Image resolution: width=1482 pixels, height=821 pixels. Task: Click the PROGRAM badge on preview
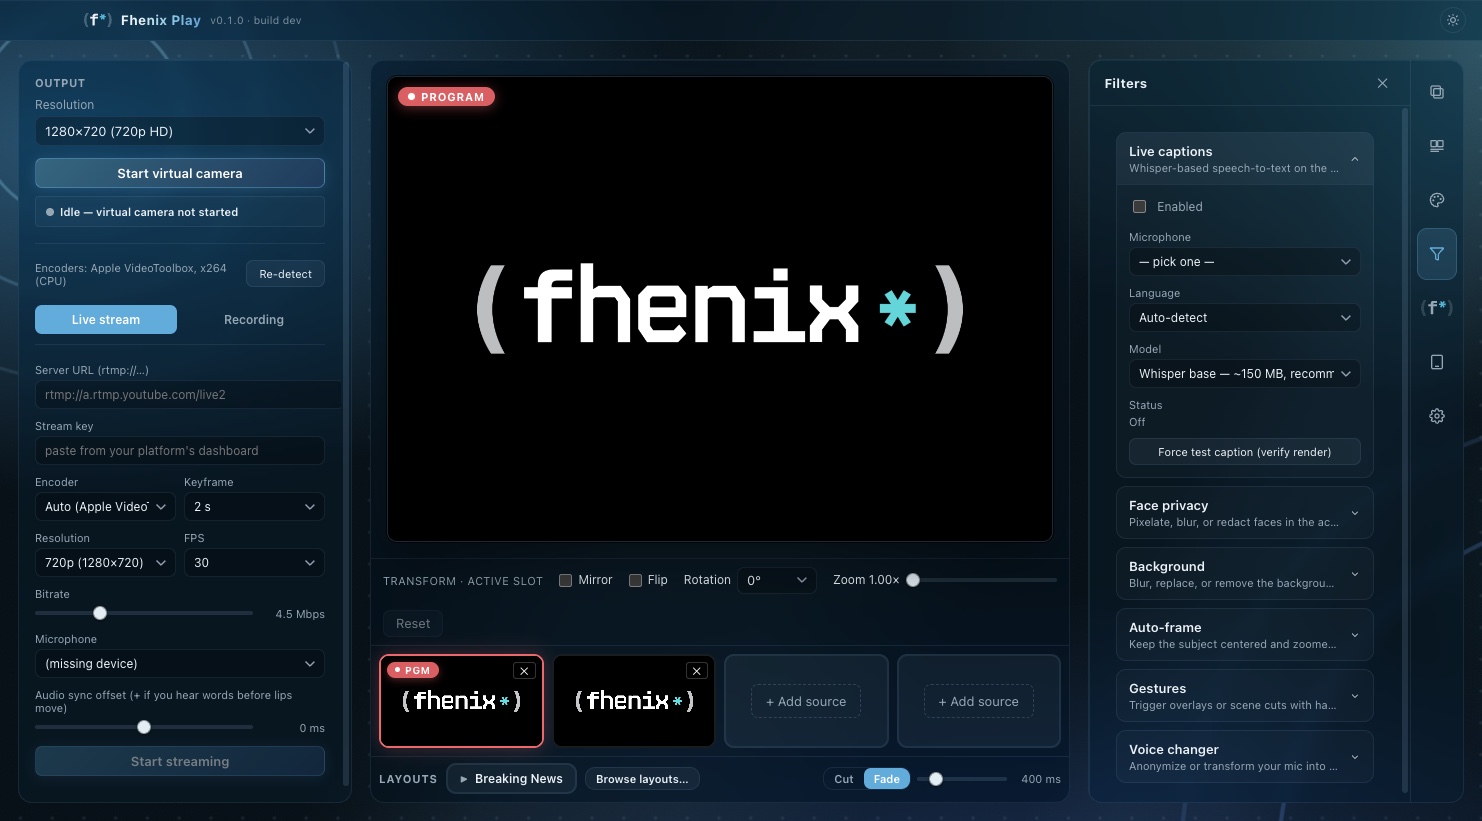446,97
